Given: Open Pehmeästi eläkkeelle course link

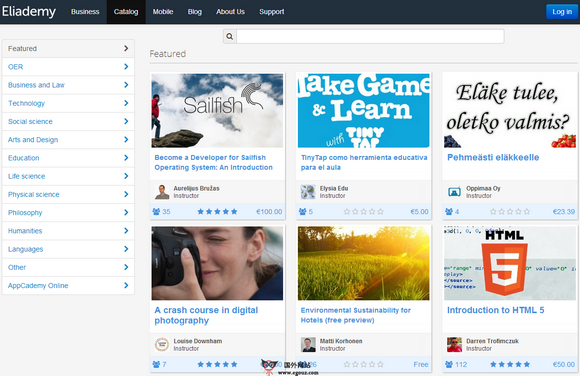Looking at the screenshot, I should pyautogui.click(x=493, y=157).
